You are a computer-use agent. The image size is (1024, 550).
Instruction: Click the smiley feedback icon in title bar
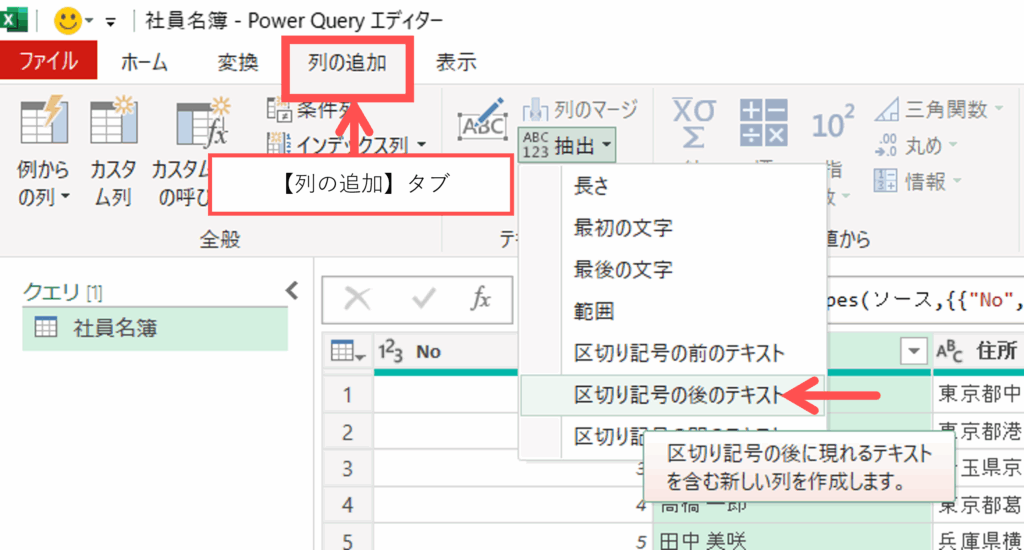68,20
